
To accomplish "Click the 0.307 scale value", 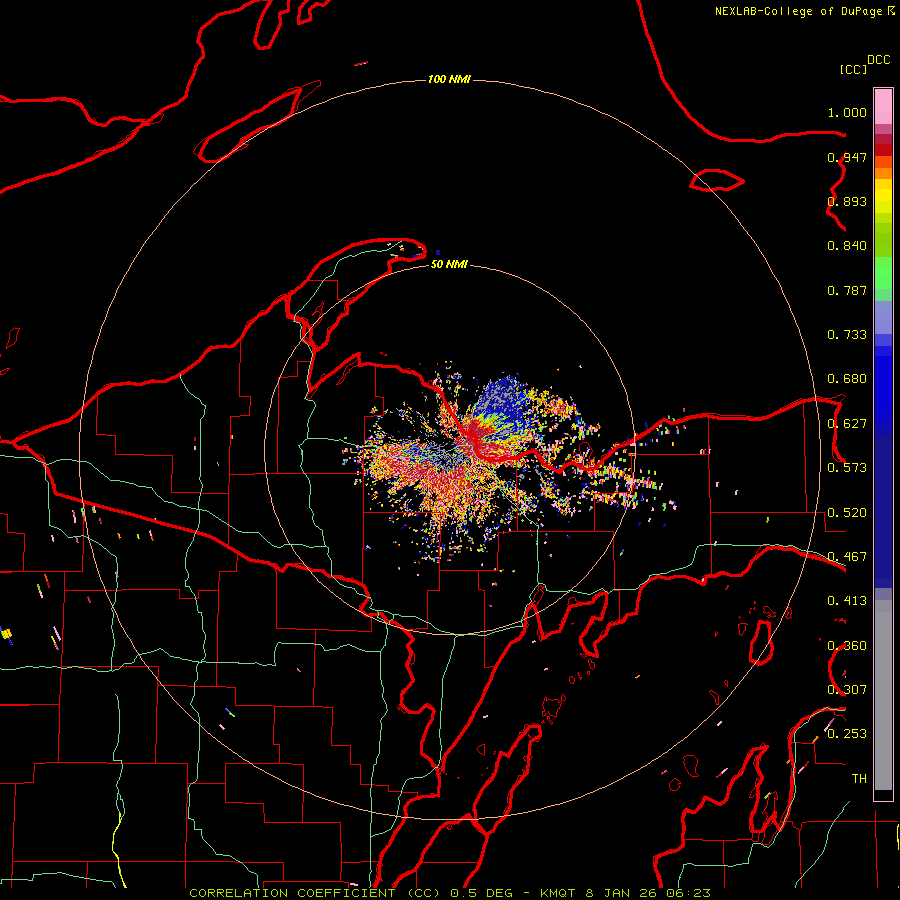I will coord(847,690).
